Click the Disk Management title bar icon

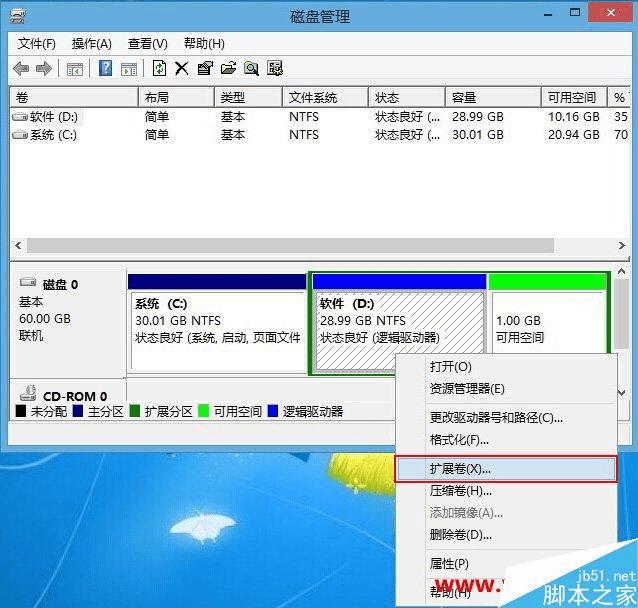(17, 15)
